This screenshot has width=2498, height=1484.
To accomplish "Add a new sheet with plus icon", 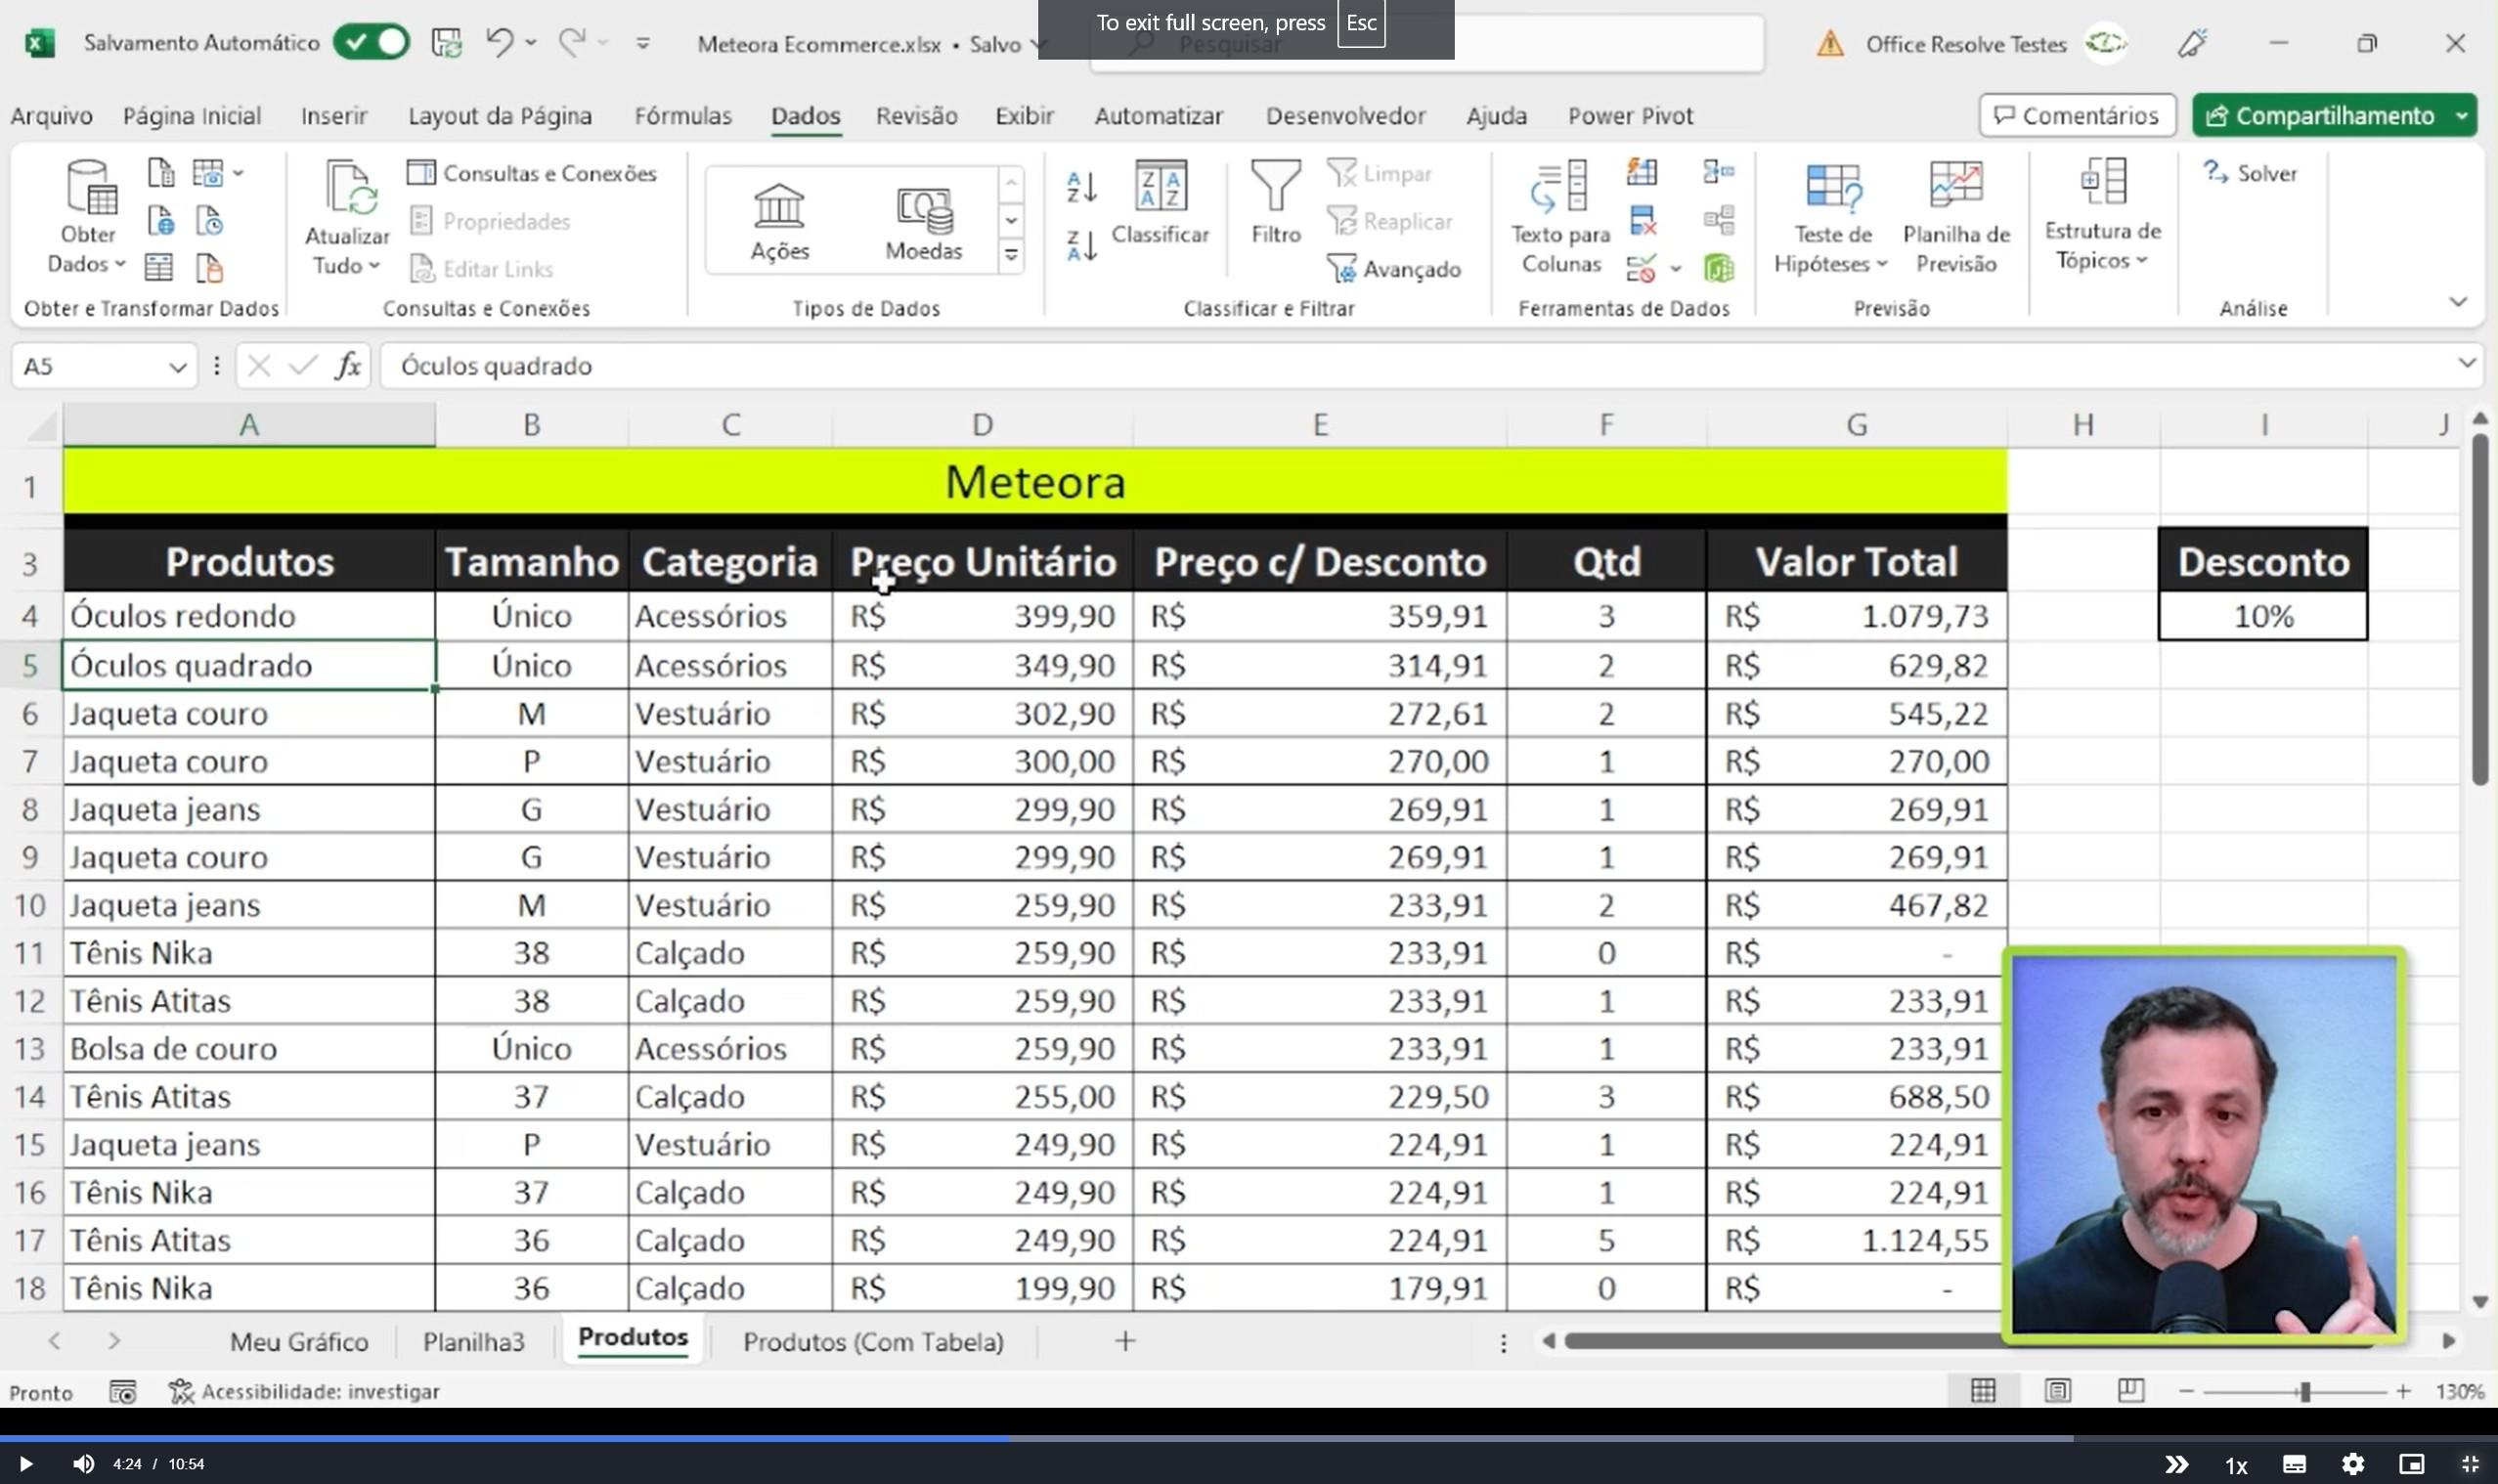I will coord(1125,1341).
